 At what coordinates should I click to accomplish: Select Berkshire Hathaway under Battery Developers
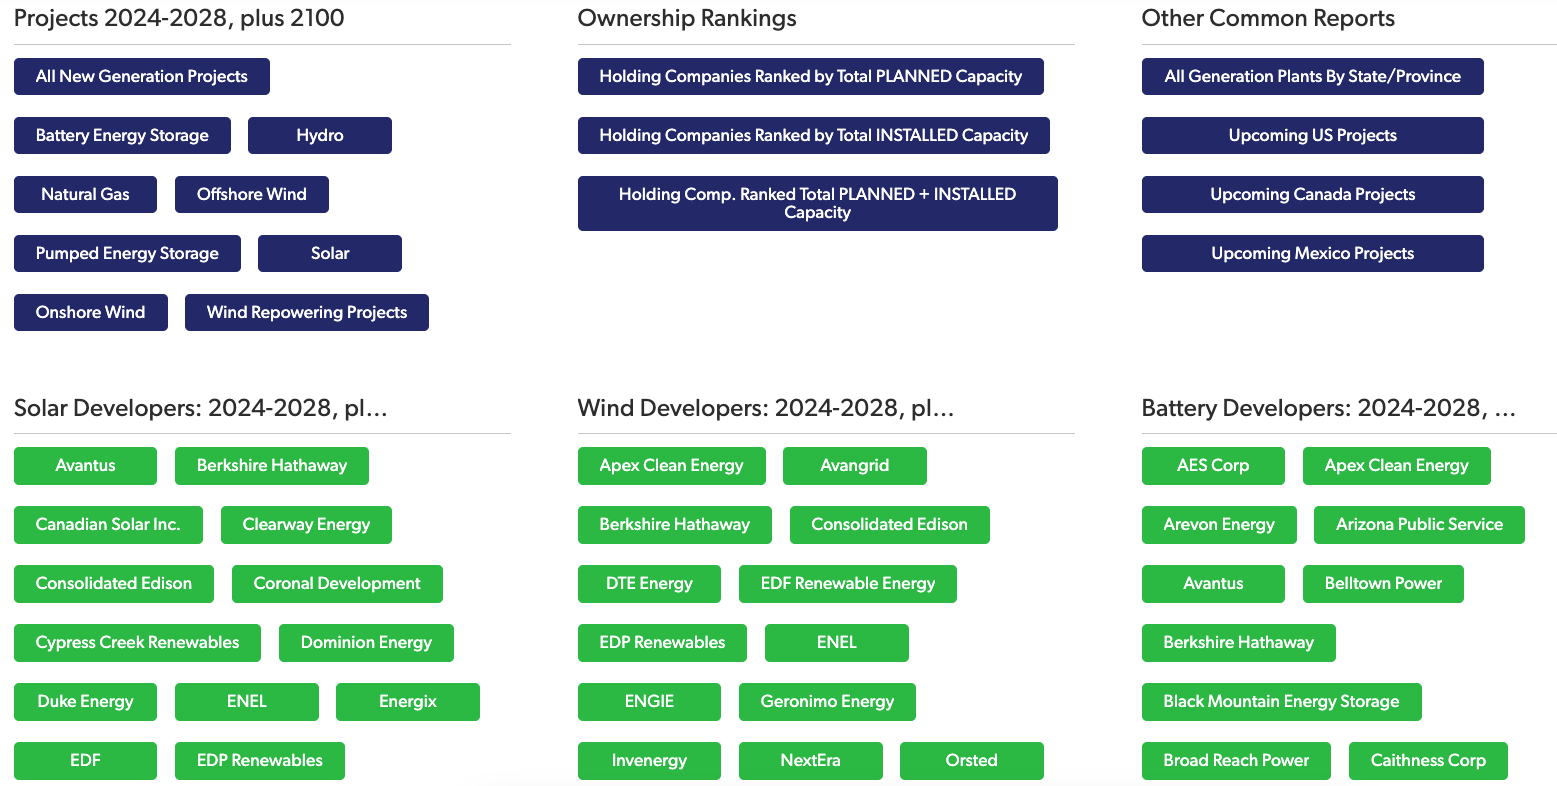[1239, 642]
